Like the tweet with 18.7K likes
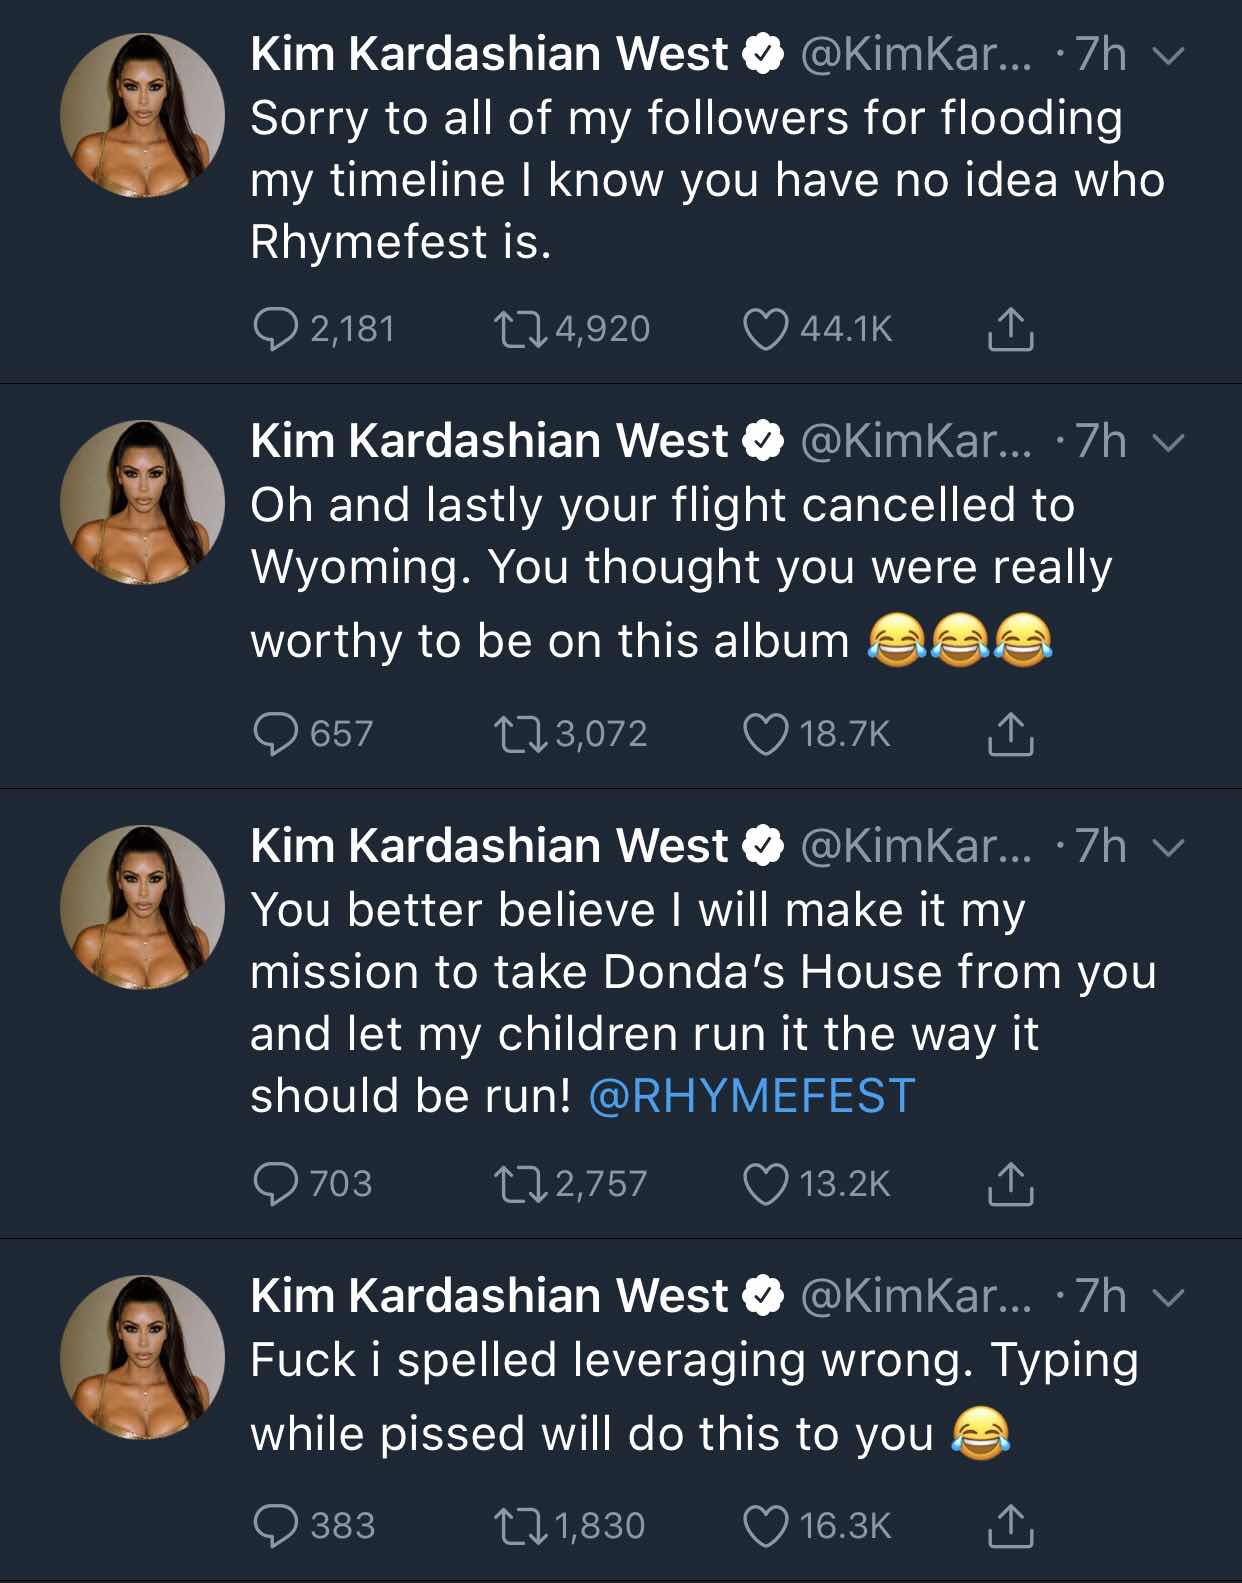 (x=765, y=734)
